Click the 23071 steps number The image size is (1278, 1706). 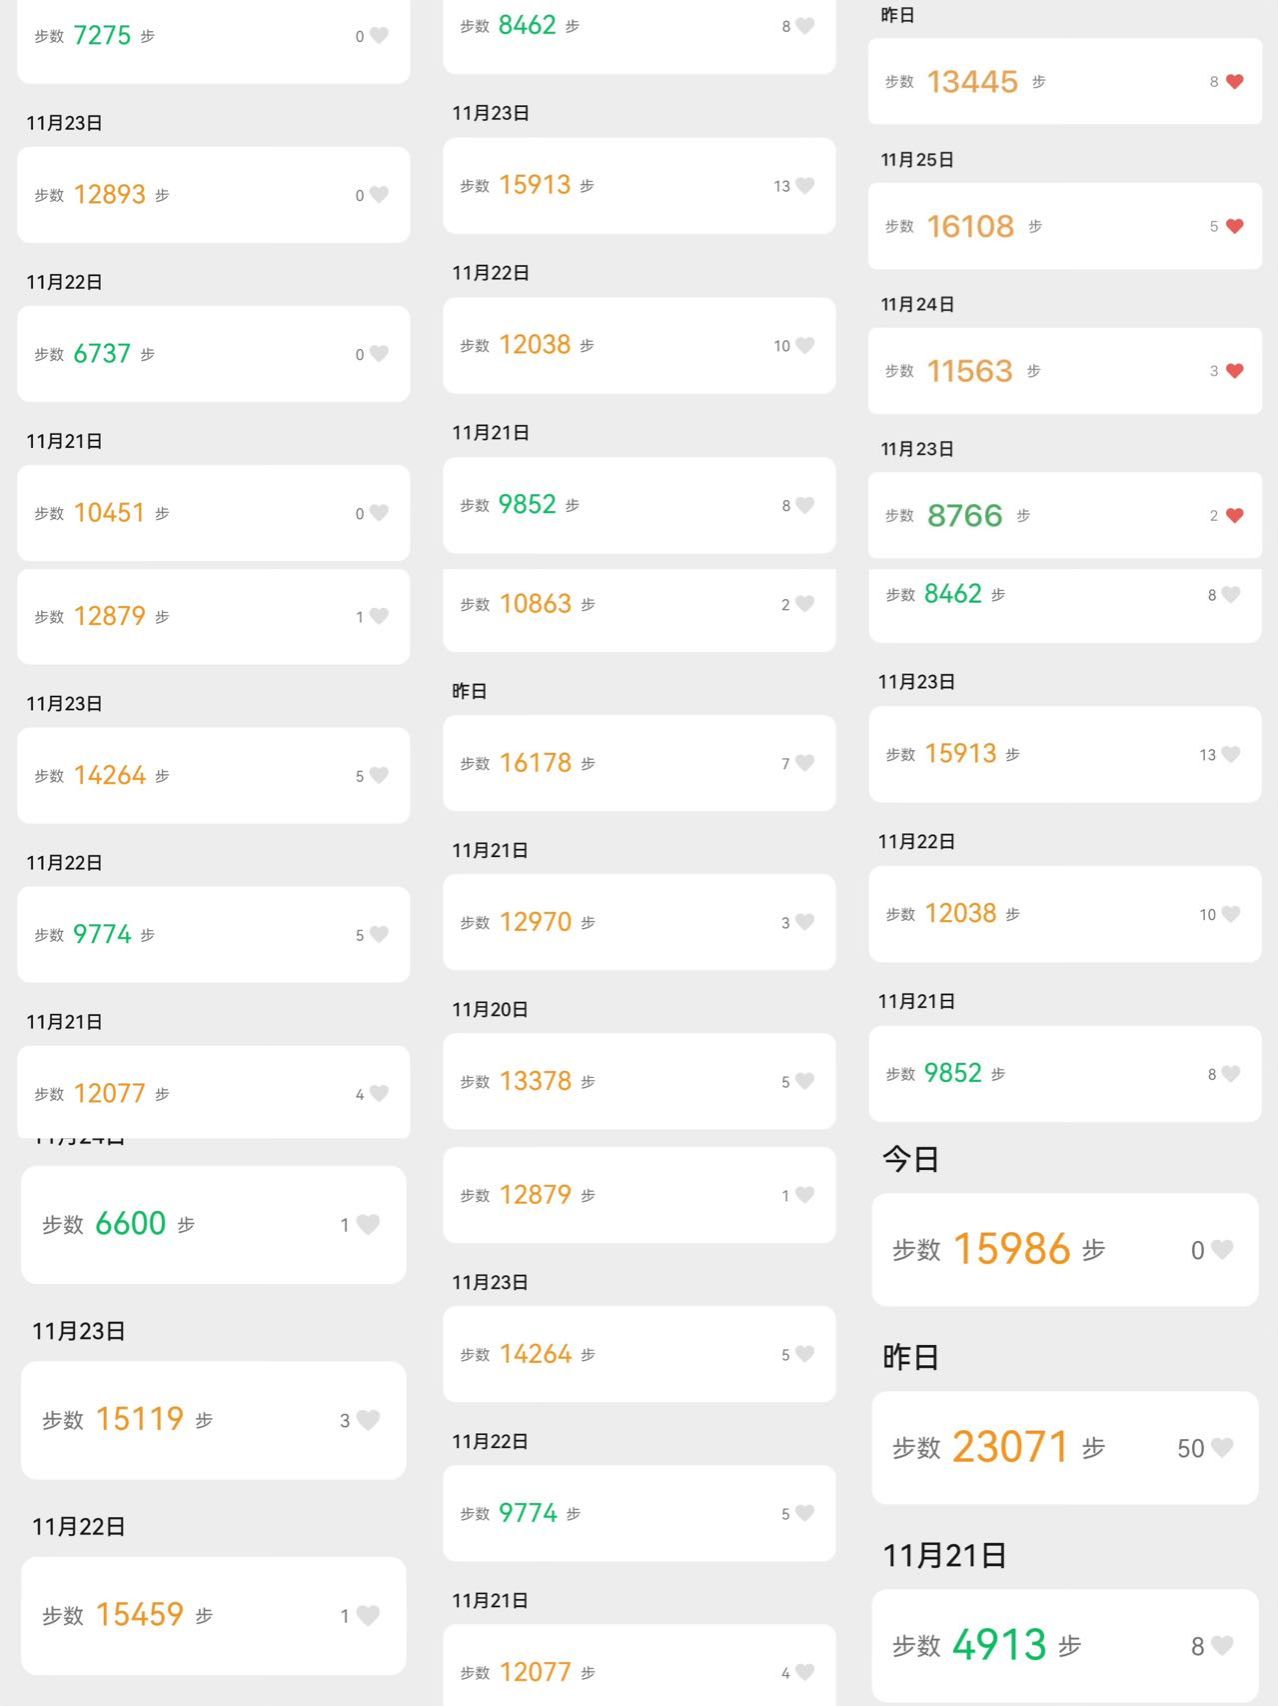point(1011,1447)
